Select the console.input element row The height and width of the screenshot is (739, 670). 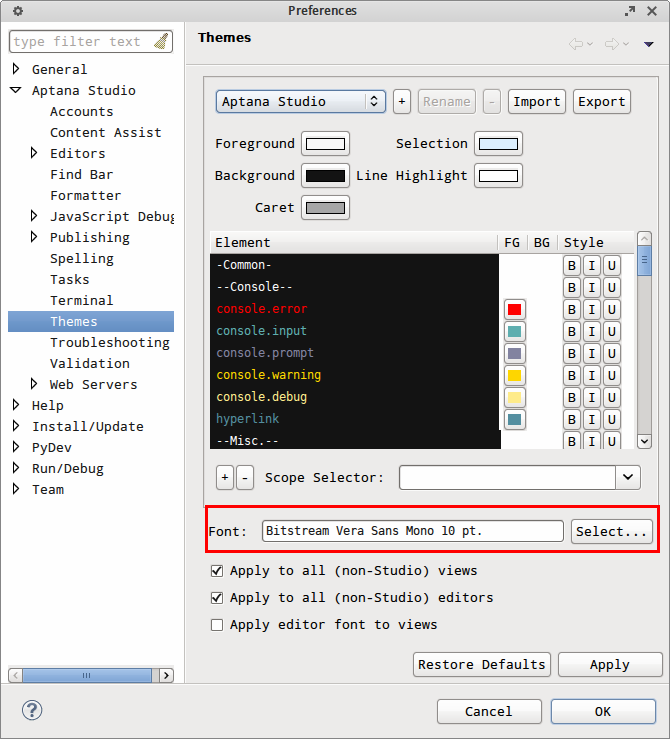(354, 331)
